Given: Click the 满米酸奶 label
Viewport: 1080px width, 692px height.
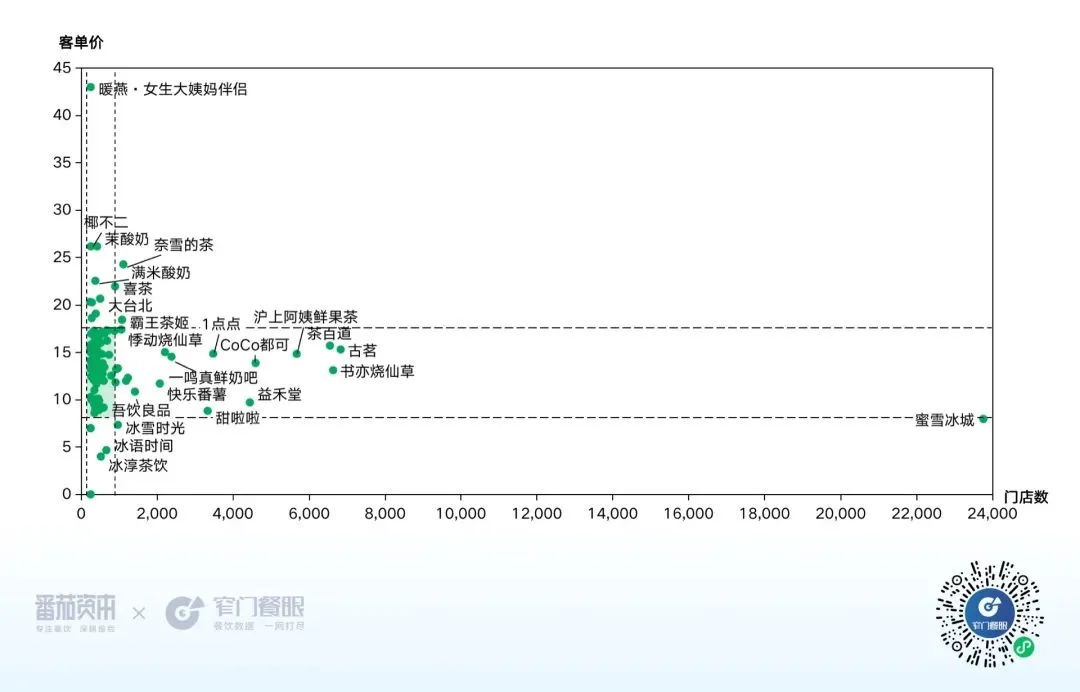Looking at the screenshot, I should point(161,273).
